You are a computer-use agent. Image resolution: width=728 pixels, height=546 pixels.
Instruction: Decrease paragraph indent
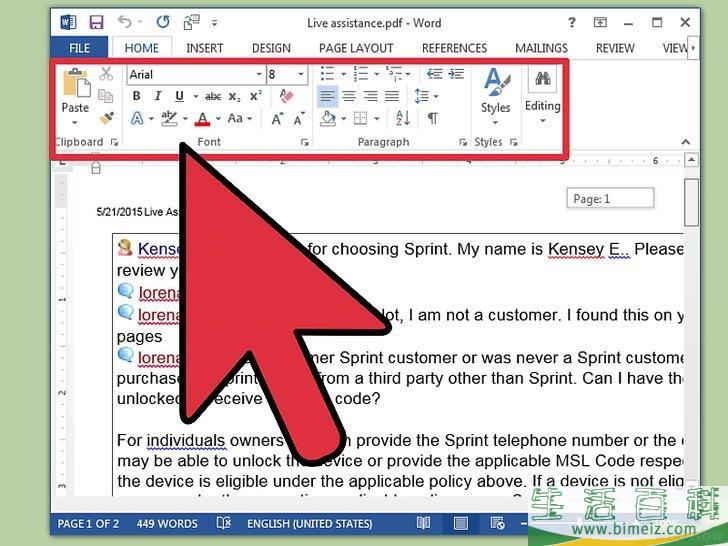(435, 74)
